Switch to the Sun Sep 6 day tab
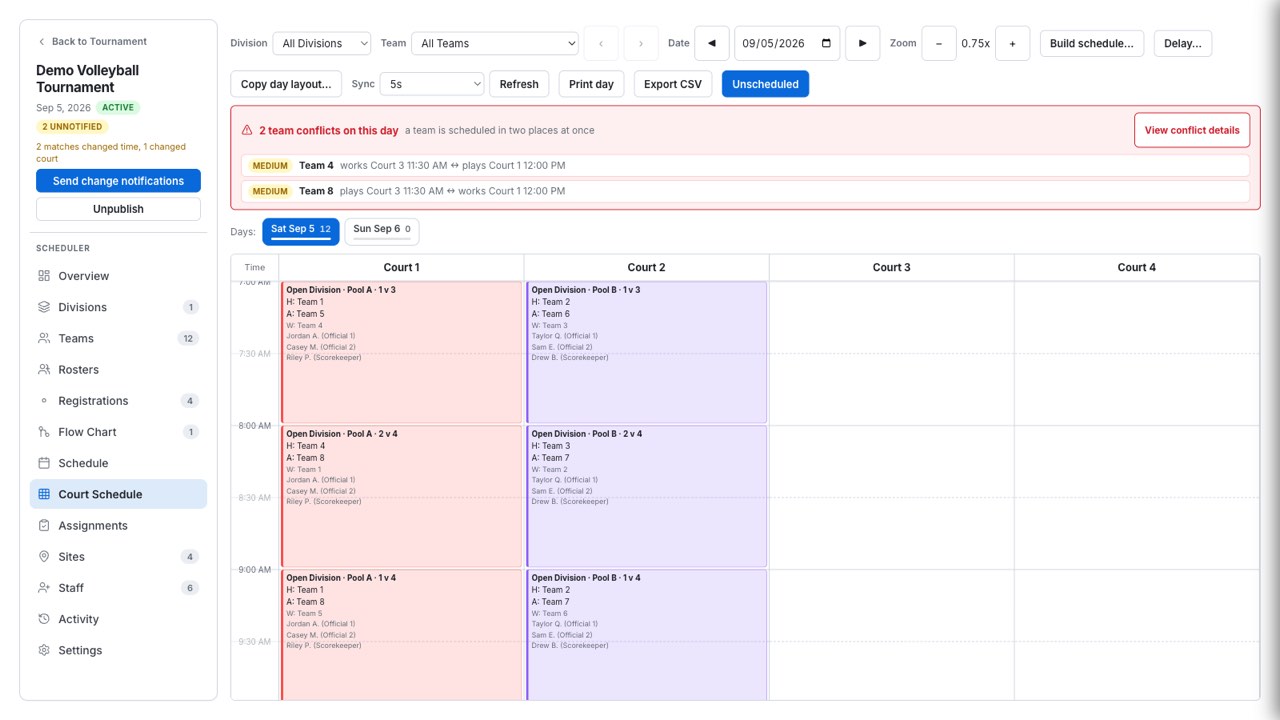This screenshot has width=1280, height=720. tap(382, 231)
